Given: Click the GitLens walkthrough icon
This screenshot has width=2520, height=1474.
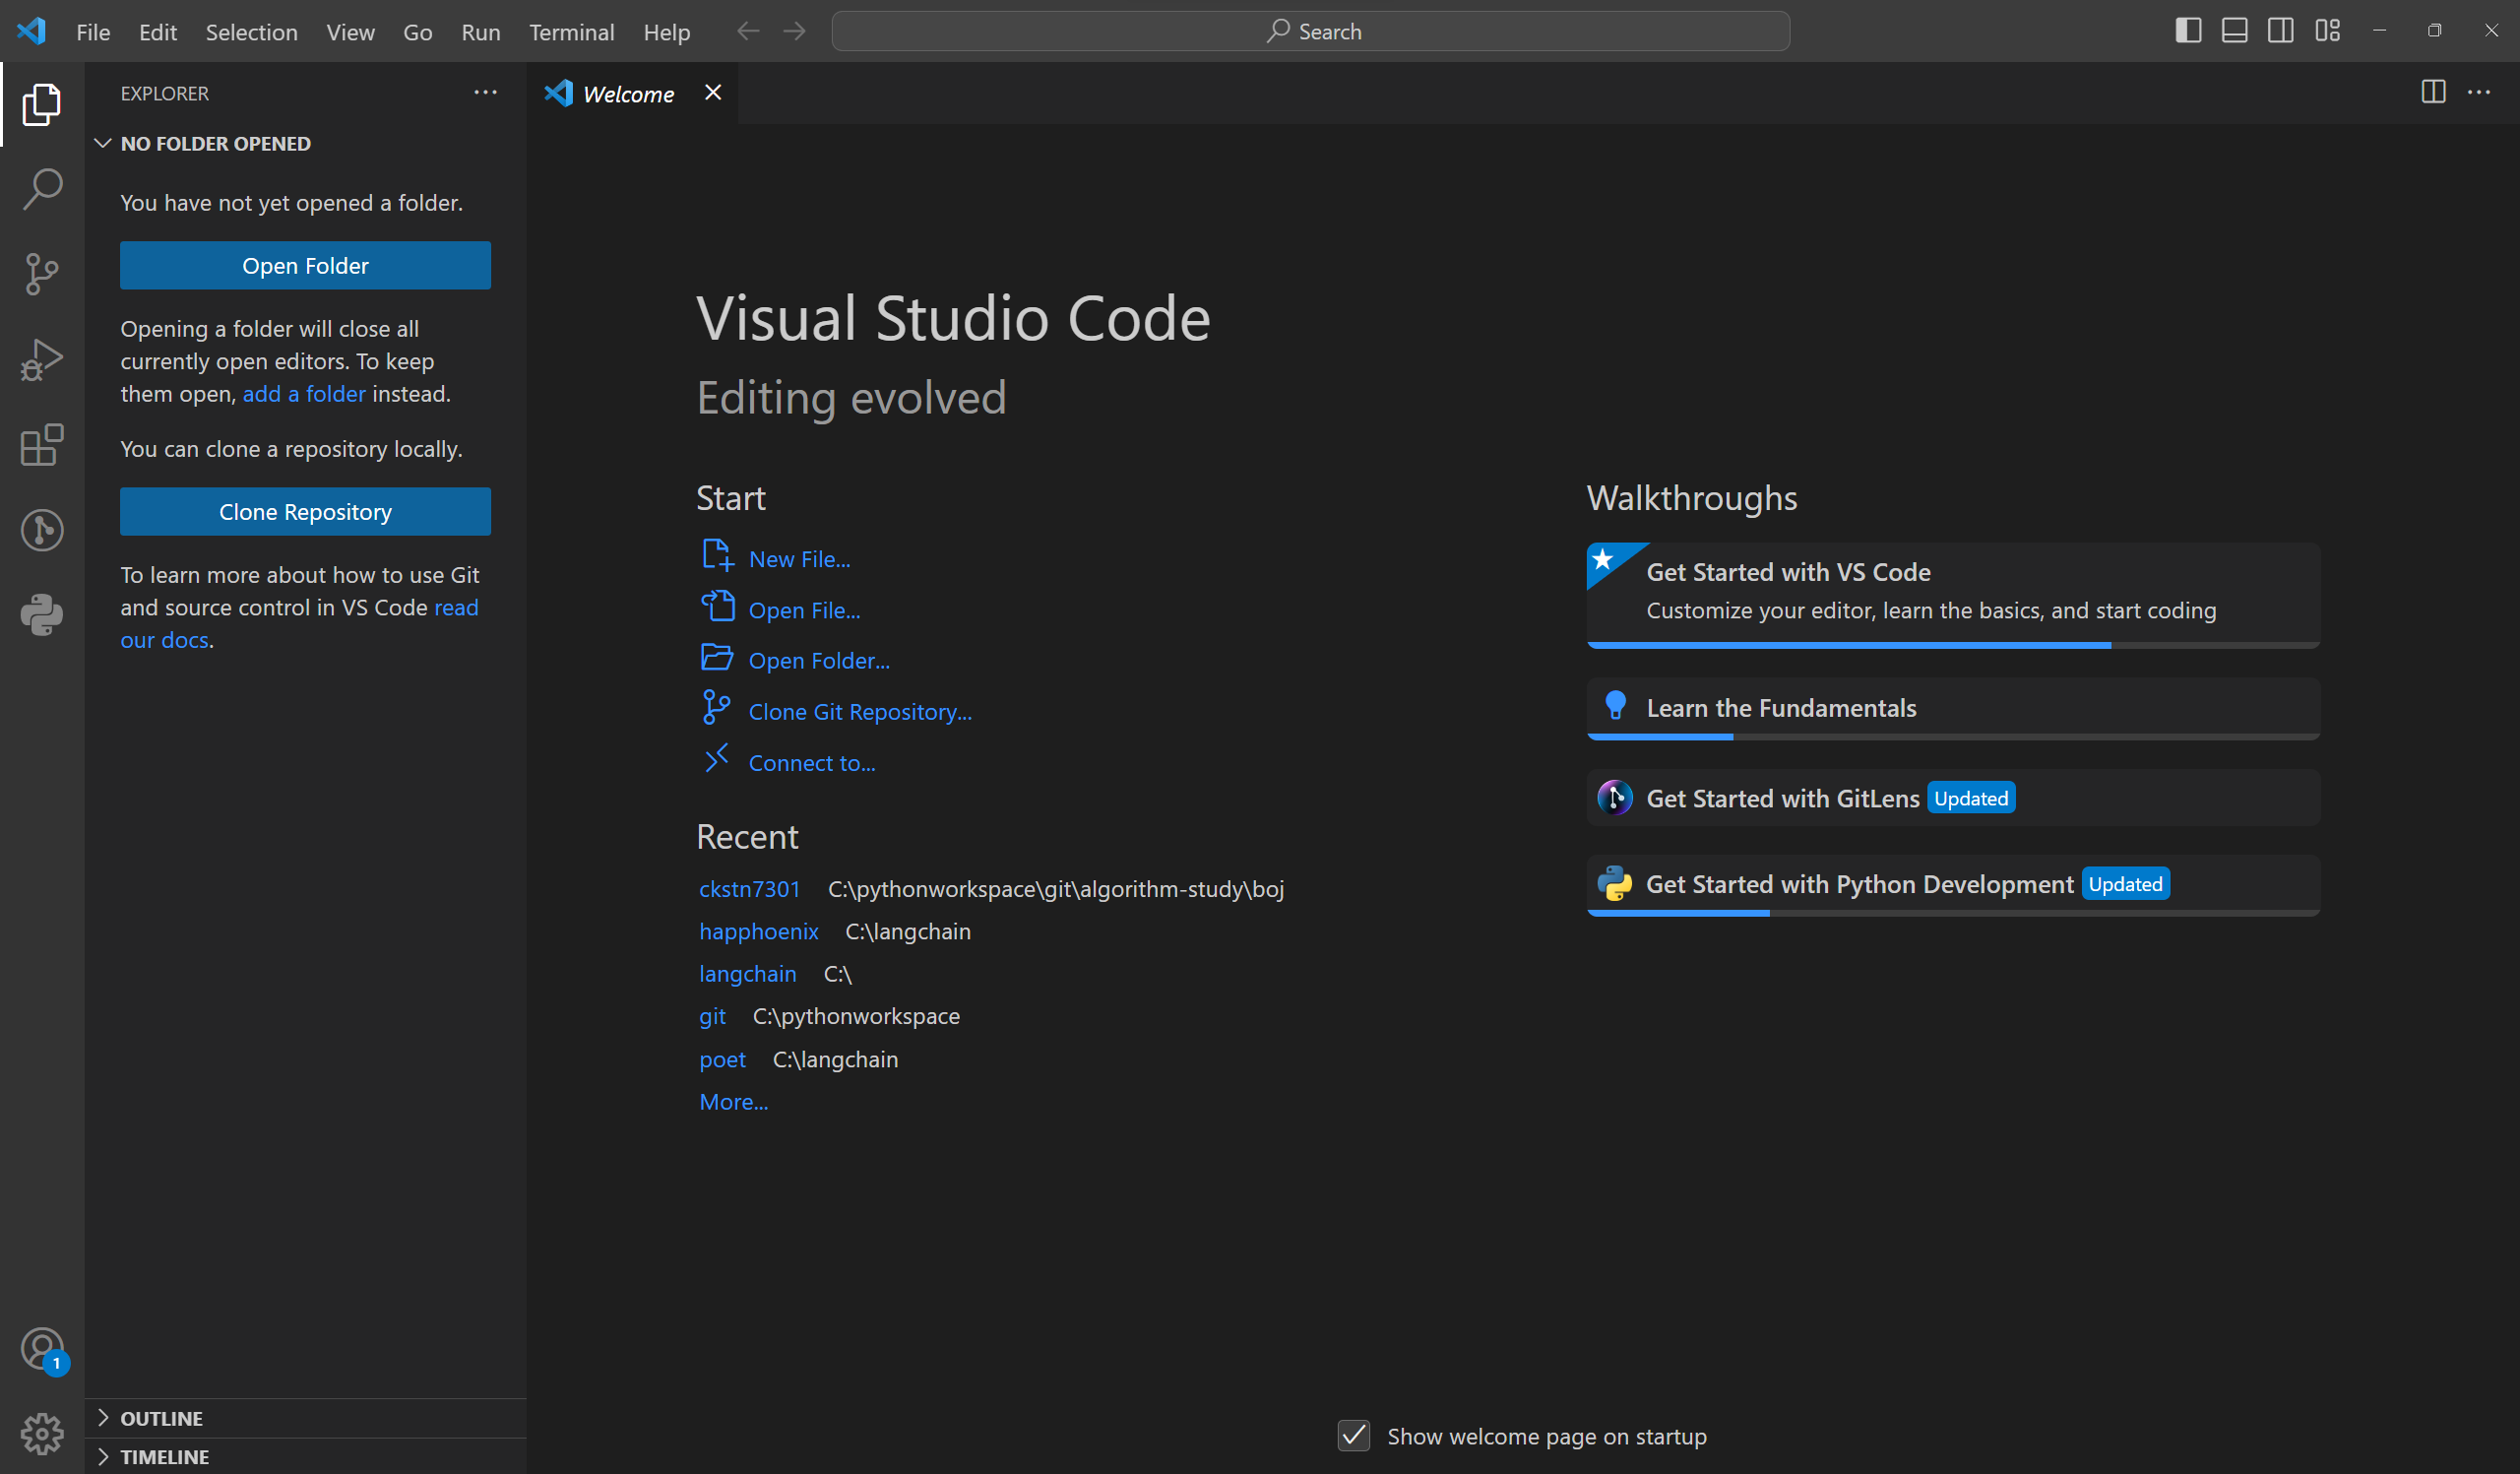Looking at the screenshot, I should tap(1615, 798).
